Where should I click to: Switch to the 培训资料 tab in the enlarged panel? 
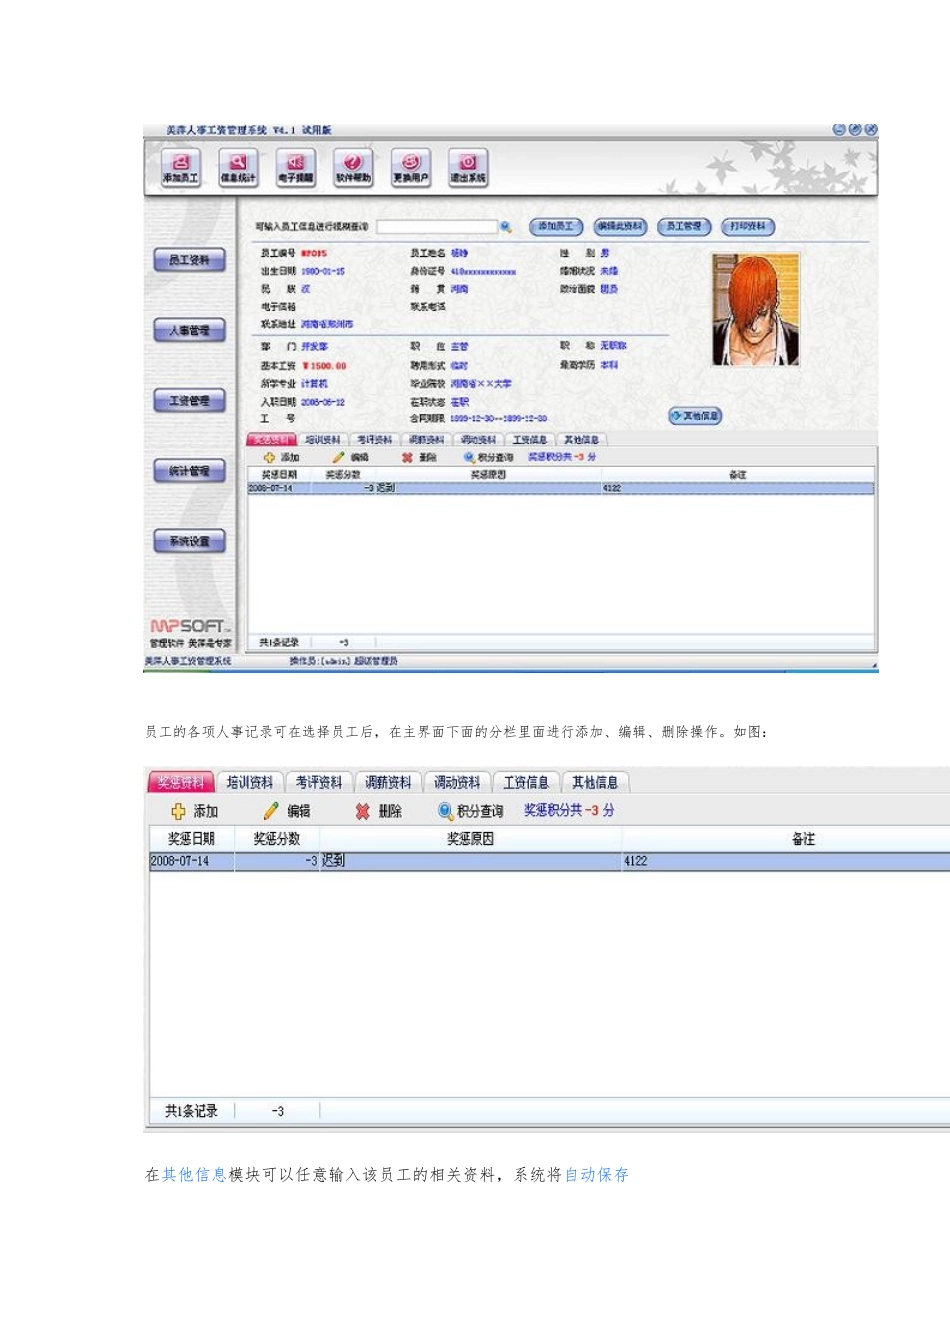(x=250, y=783)
